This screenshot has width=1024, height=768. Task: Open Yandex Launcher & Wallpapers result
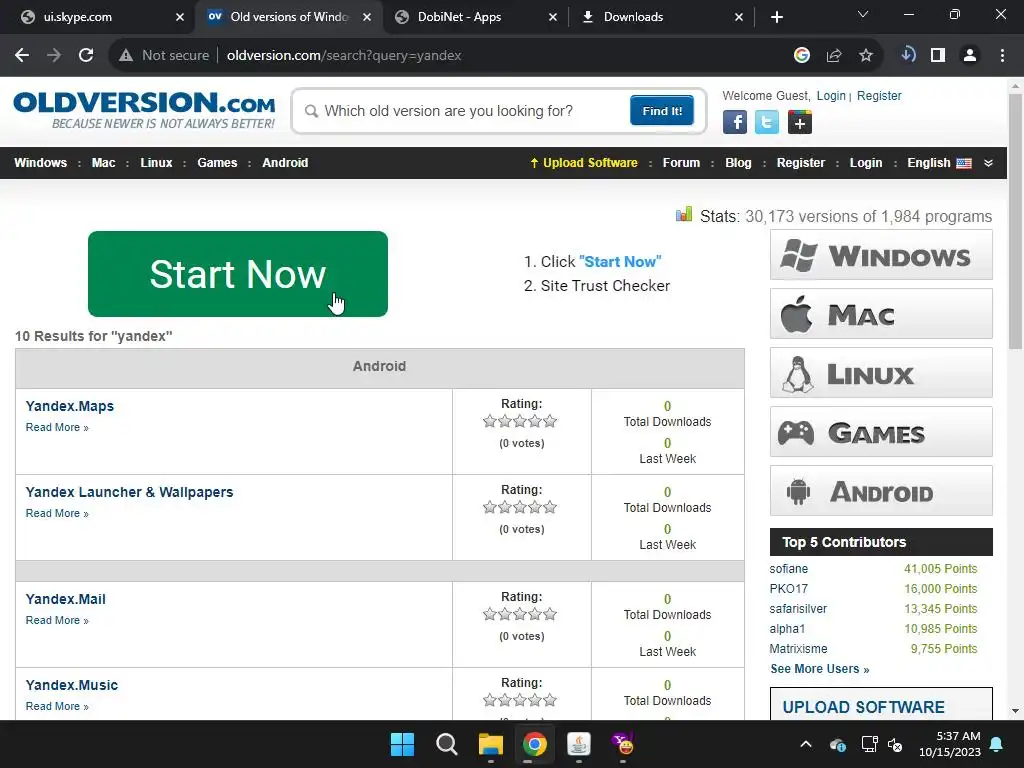point(129,492)
